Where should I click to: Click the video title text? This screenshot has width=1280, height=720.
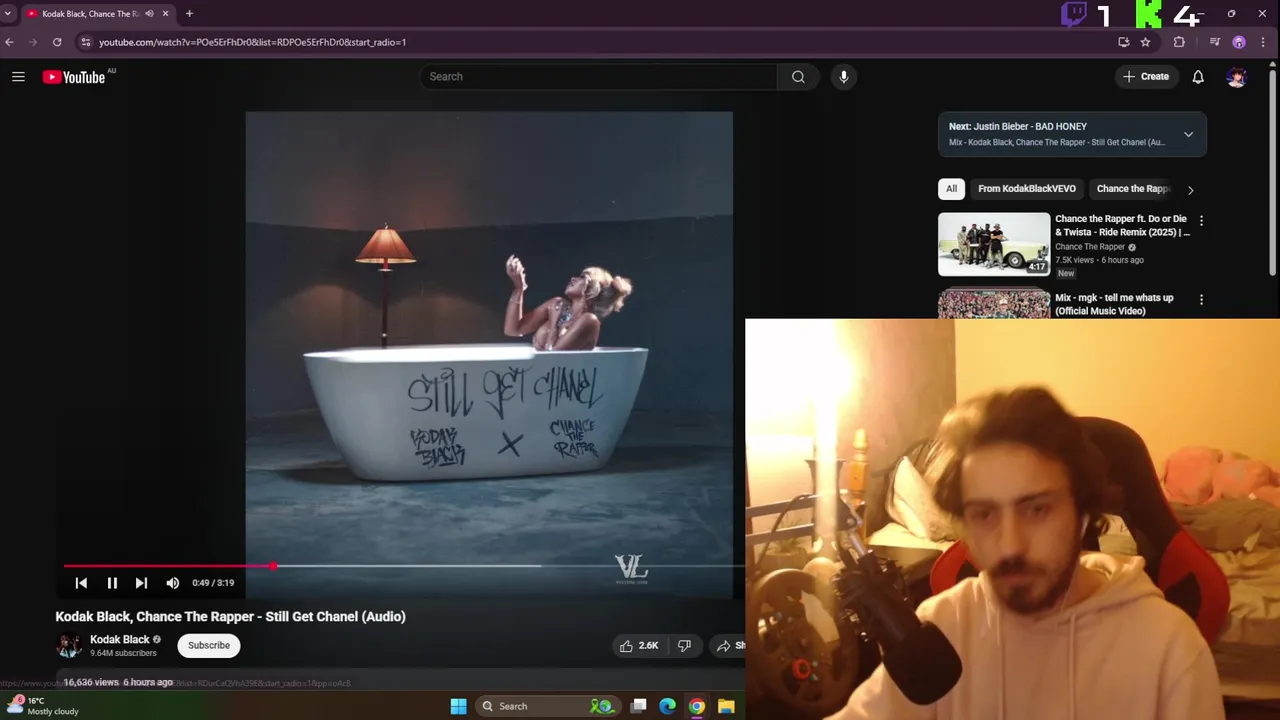coord(230,617)
